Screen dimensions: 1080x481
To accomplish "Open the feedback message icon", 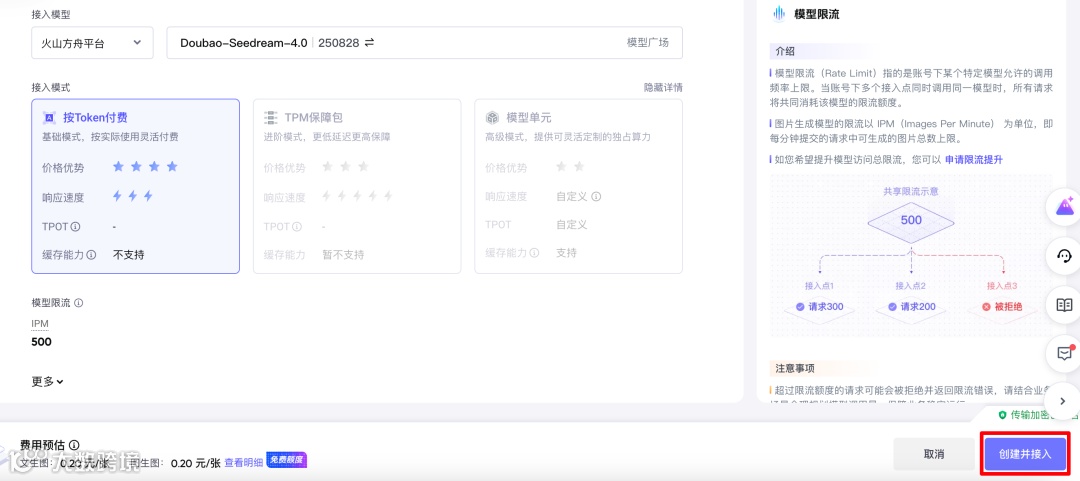I will coord(1063,352).
